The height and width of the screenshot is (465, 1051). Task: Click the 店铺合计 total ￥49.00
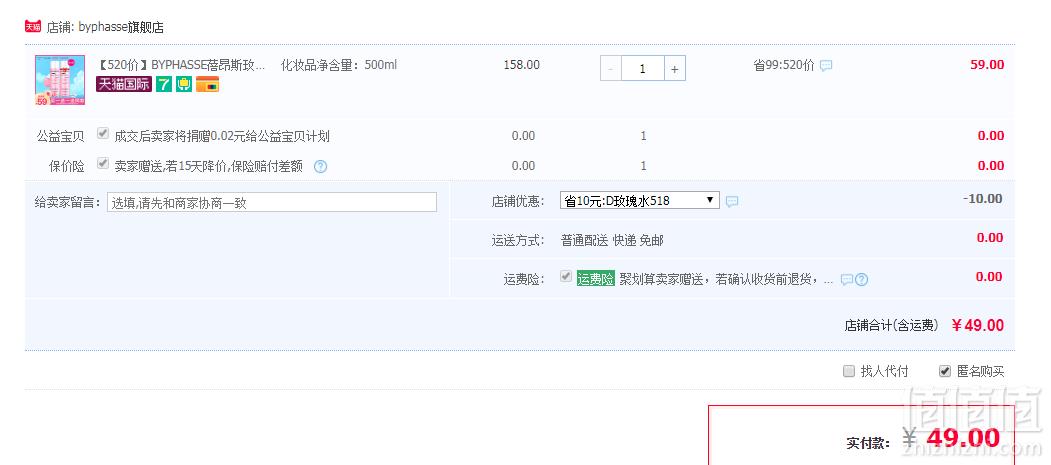tap(977, 326)
